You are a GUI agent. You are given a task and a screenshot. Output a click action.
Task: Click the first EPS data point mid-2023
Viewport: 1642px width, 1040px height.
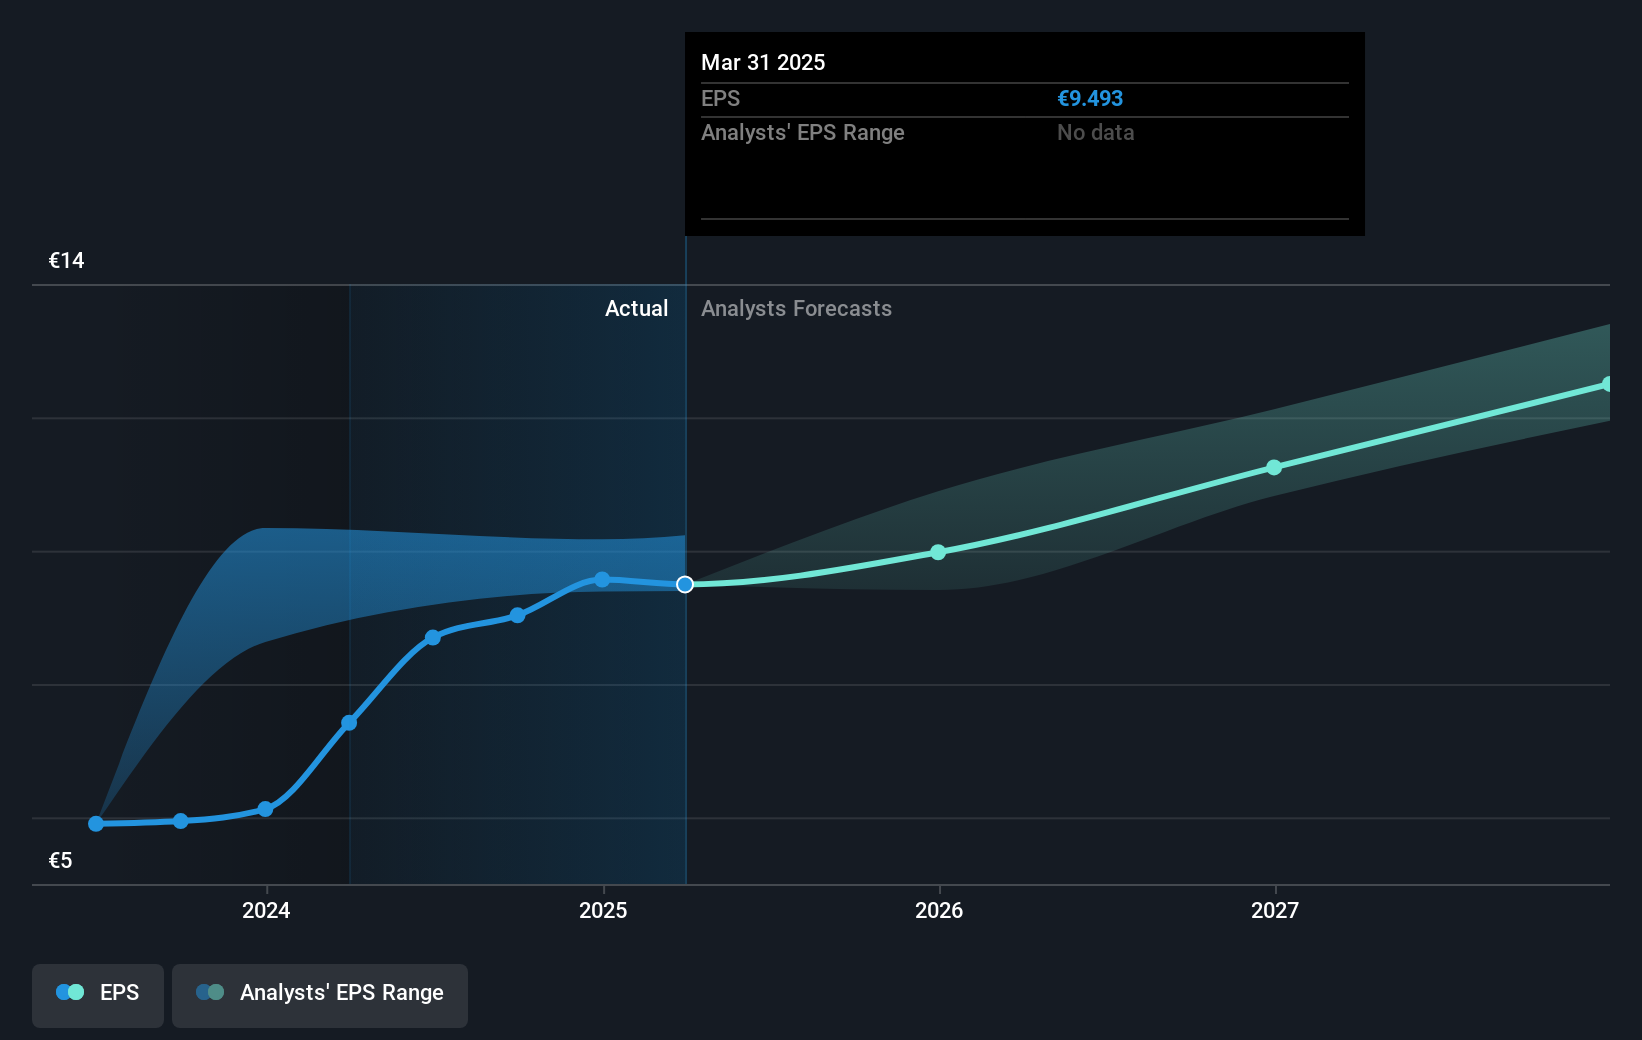click(x=96, y=824)
